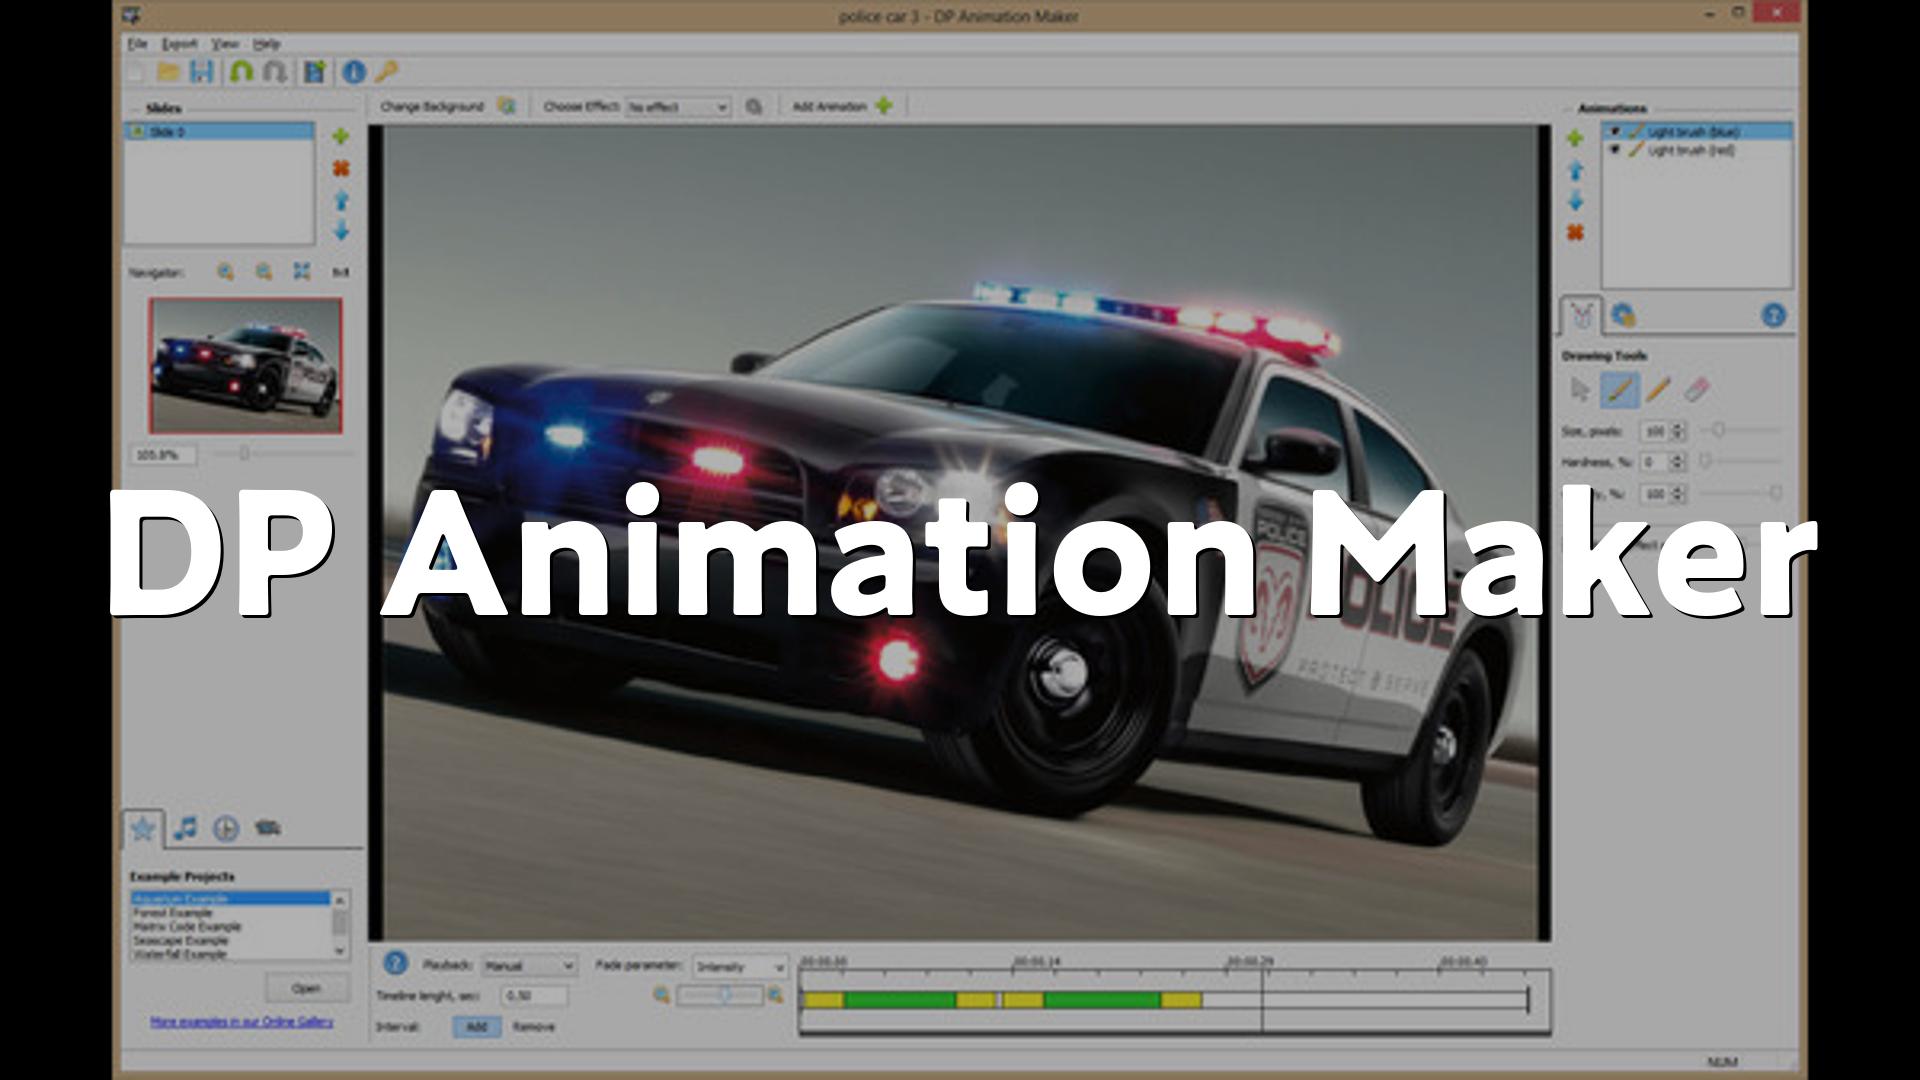Image resolution: width=1920 pixels, height=1080 pixels.
Task: Click the Save disk icon
Action: (x=202, y=71)
